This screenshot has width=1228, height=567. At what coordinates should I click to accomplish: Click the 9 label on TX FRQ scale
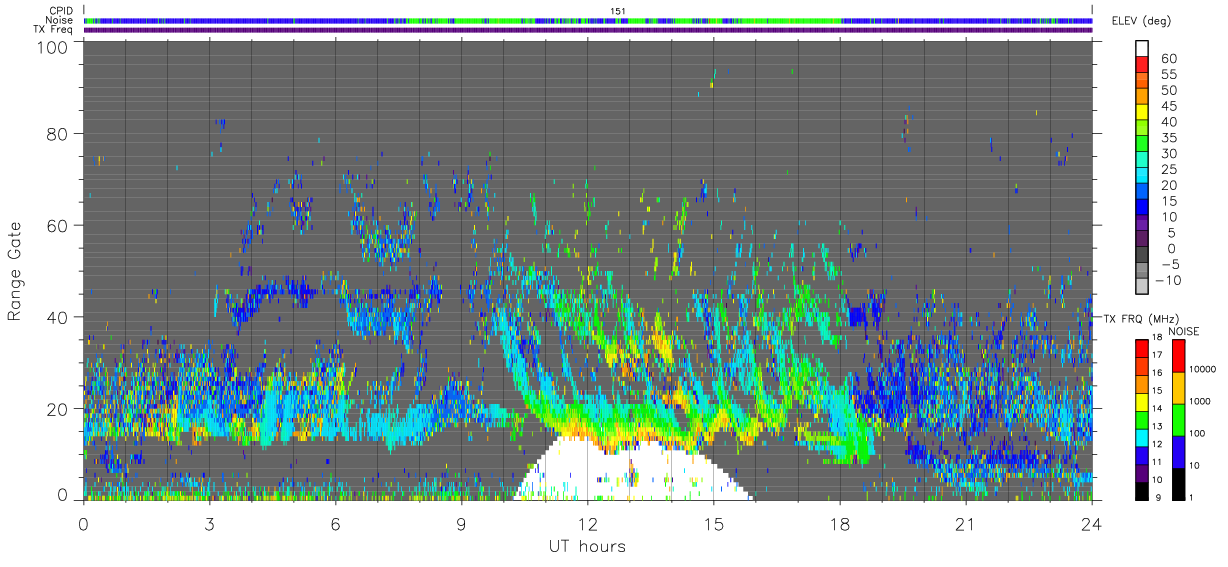(1157, 497)
